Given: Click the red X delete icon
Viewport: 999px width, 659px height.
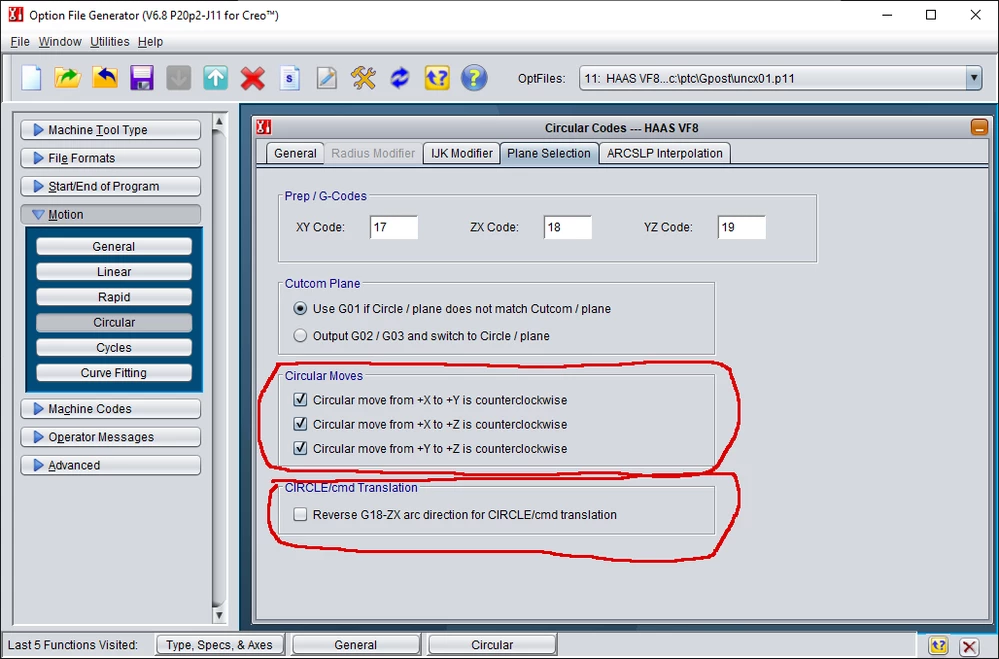Looking at the screenshot, I should 252,79.
